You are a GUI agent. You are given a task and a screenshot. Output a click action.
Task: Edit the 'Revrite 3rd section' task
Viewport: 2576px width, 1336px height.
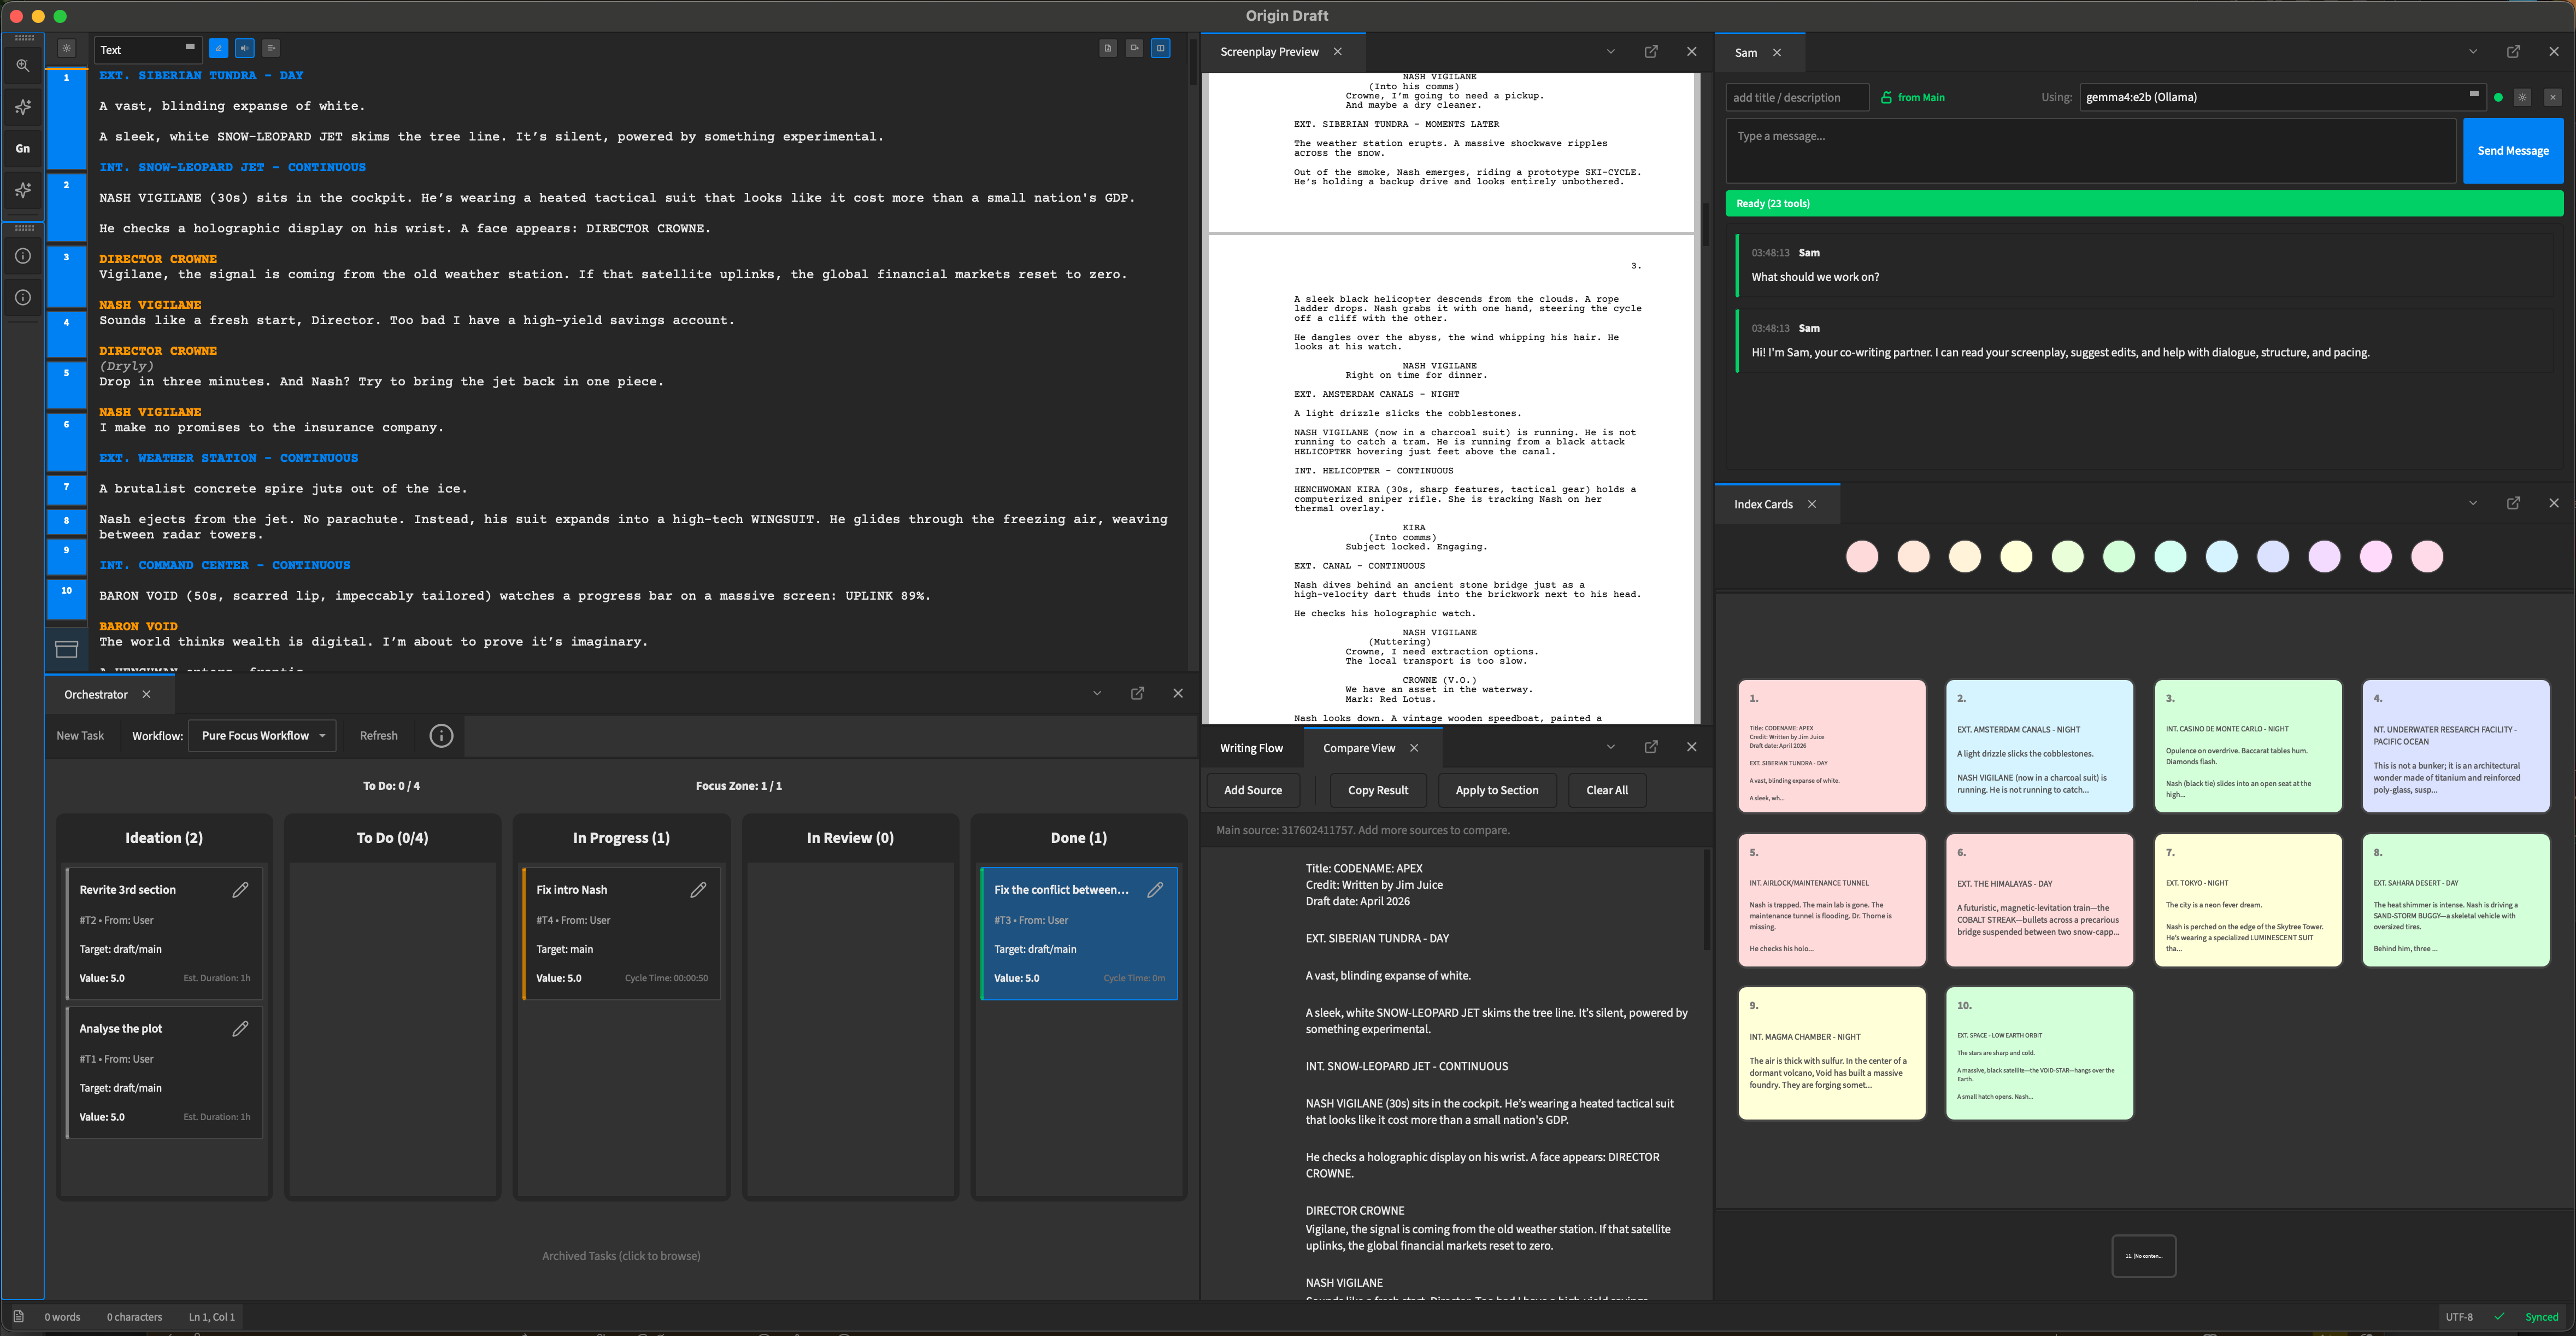(x=240, y=889)
